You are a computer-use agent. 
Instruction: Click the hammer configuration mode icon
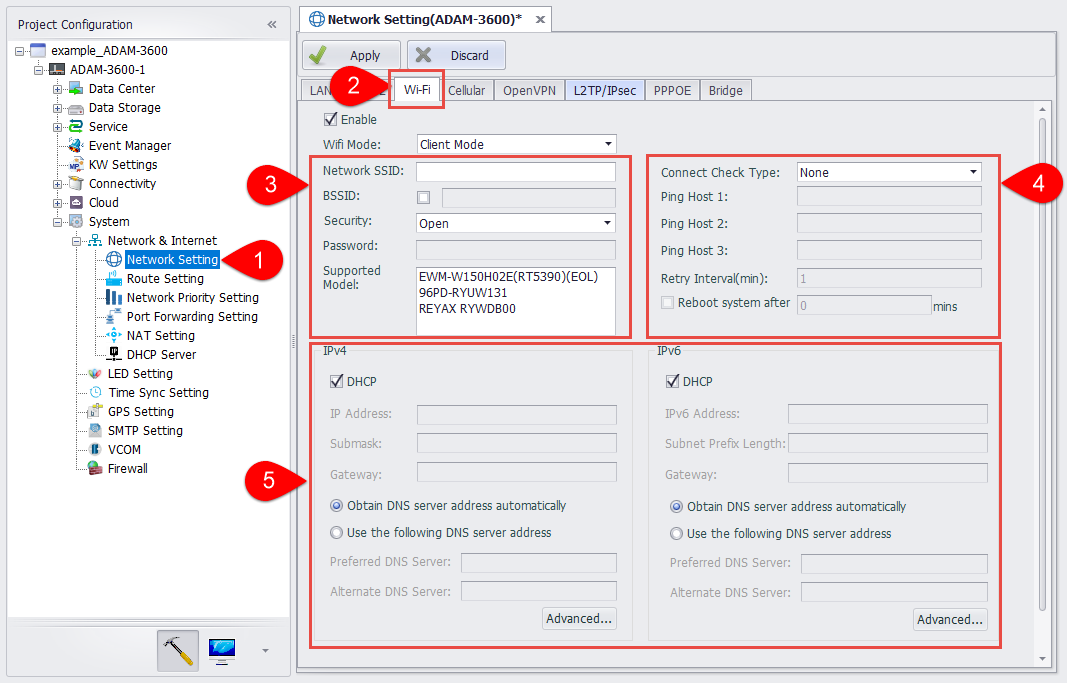(x=178, y=650)
